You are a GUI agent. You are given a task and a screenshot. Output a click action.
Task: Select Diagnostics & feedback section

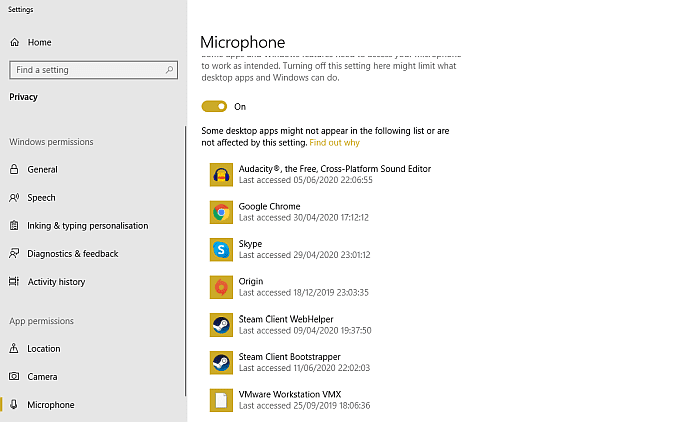tap(72, 254)
